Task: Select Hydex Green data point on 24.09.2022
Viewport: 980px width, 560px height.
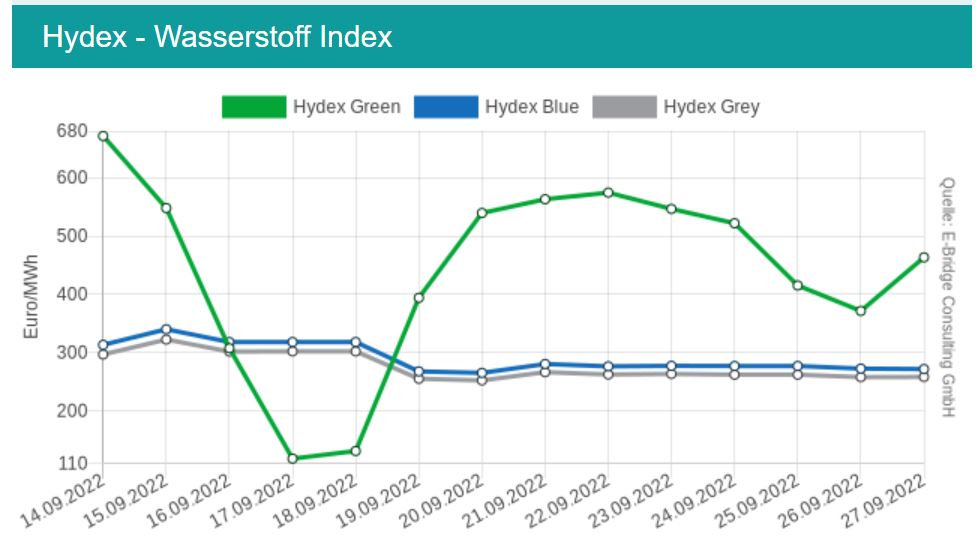Action: [x=734, y=223]
